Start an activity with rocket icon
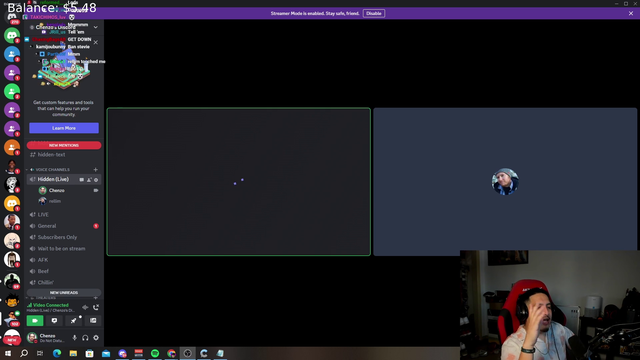This screenshot has height=360, width=640. tap(73, 321)
